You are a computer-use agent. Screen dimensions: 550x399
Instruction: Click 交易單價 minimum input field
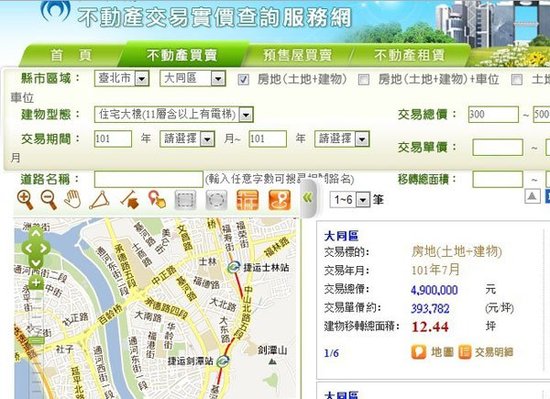(x=498, y=148)
